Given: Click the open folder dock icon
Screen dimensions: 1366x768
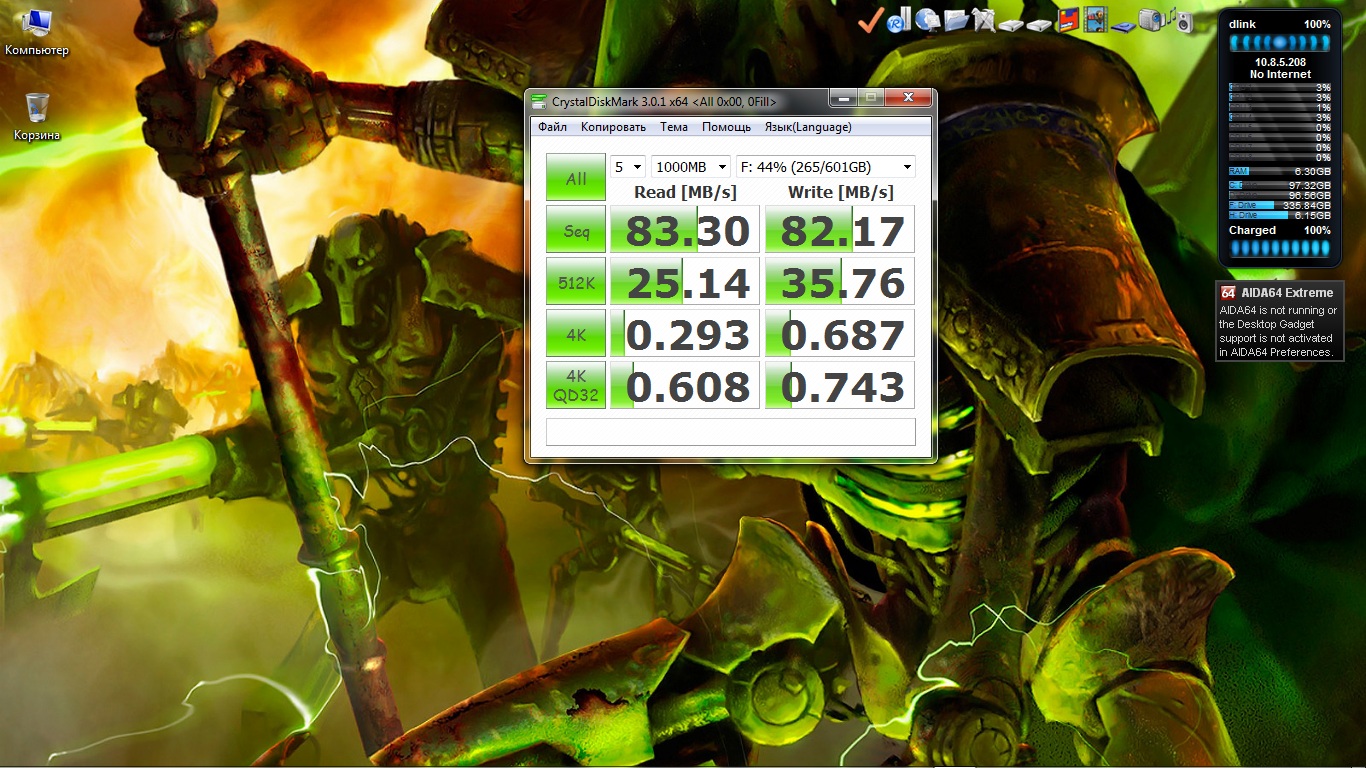Looking at the screenshot, I should pyautogui.click(x=957, y=20).
